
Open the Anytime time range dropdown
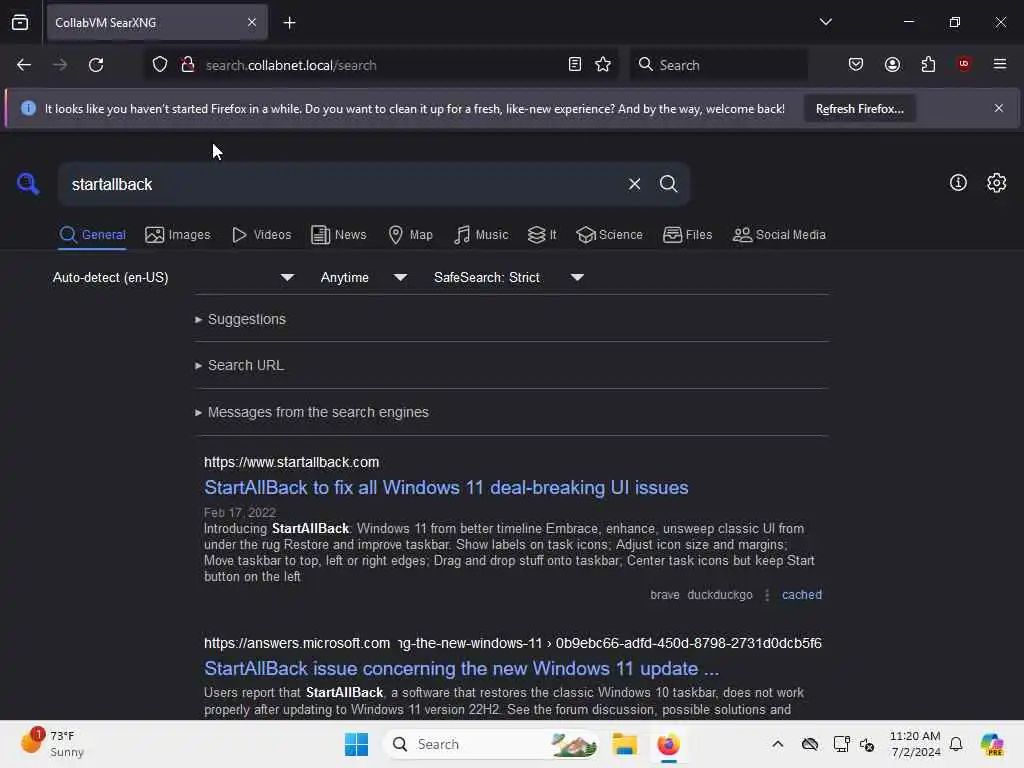click(x=364, y=278)
